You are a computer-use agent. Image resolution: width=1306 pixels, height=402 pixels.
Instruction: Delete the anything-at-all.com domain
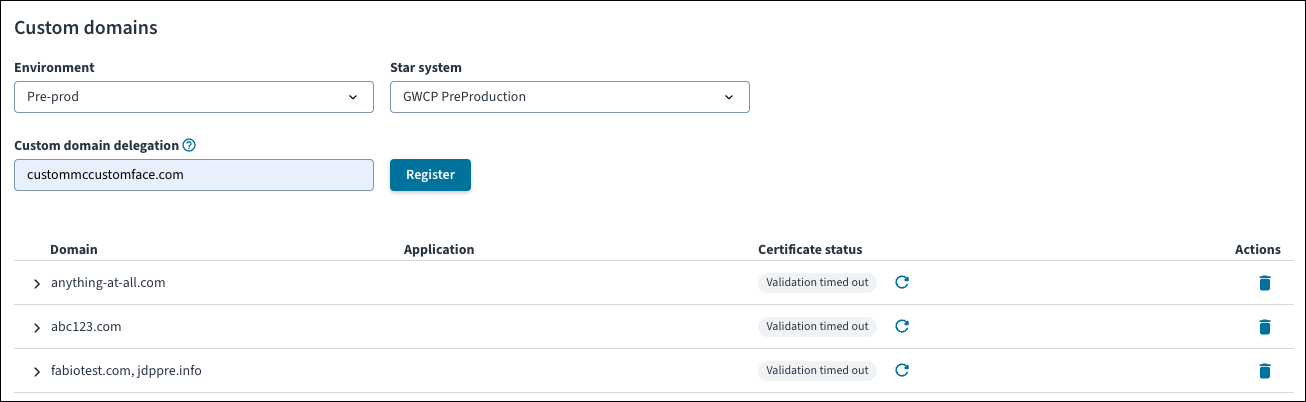coord(1264,283)
